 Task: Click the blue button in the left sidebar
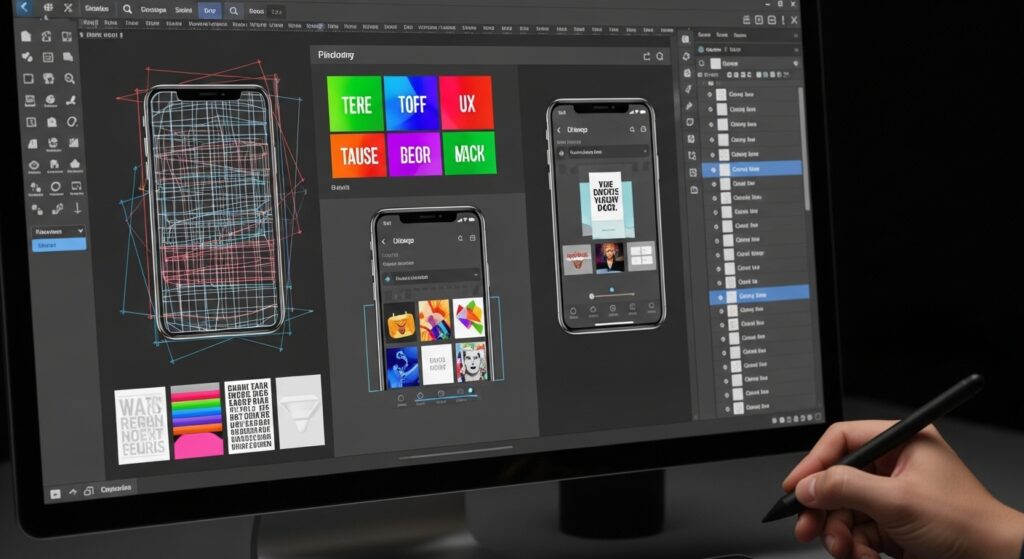tap(58, 245)
